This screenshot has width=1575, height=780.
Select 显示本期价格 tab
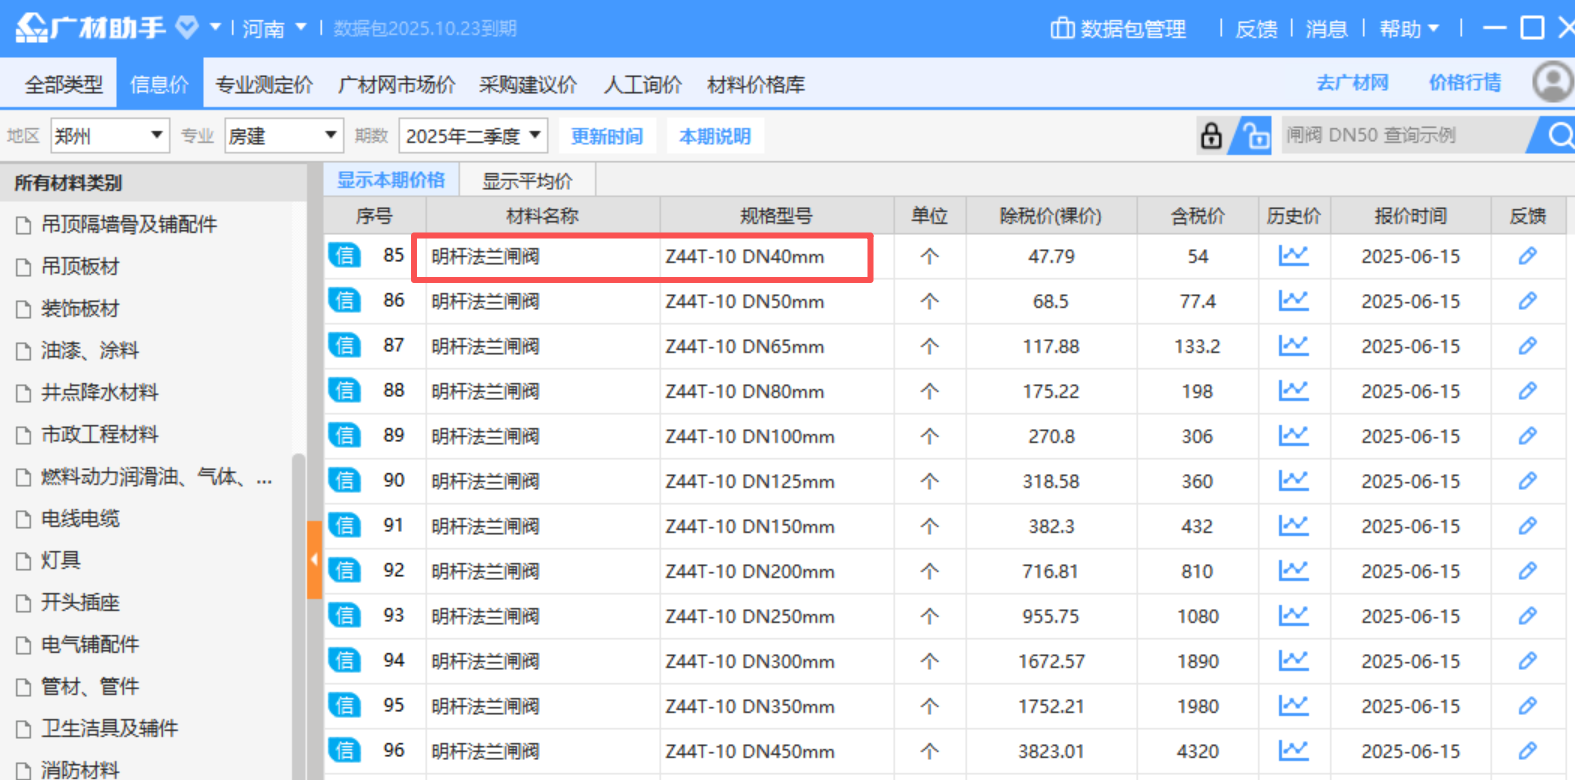pyautogui.click(x=391, y=180)
